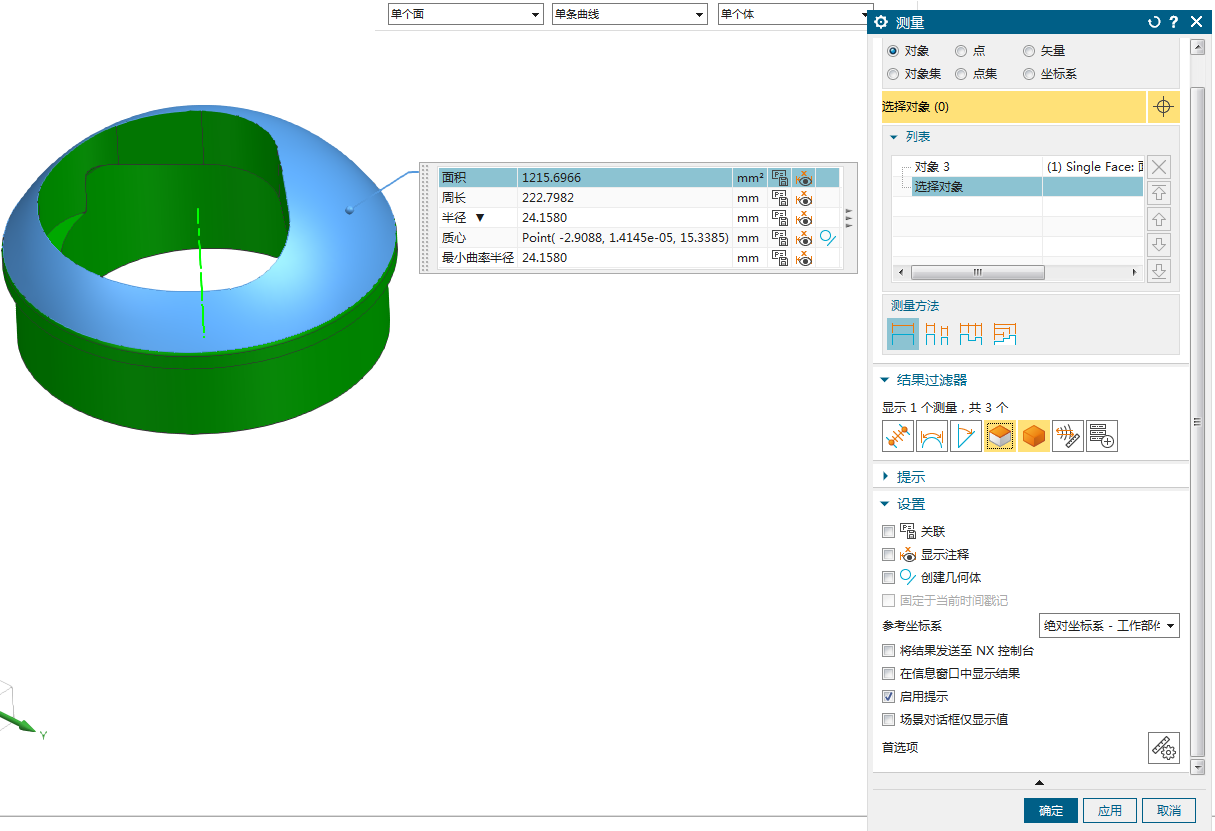Click the add-to-results list filter icon
Screen dimensions: 1215x831
click(x=1102, y=436)
